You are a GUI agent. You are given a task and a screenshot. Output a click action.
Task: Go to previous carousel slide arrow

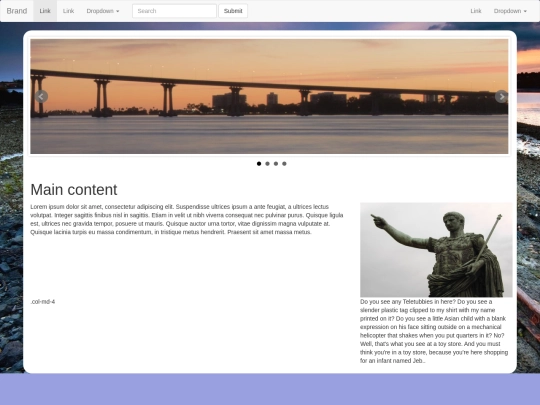click(41, 96)
